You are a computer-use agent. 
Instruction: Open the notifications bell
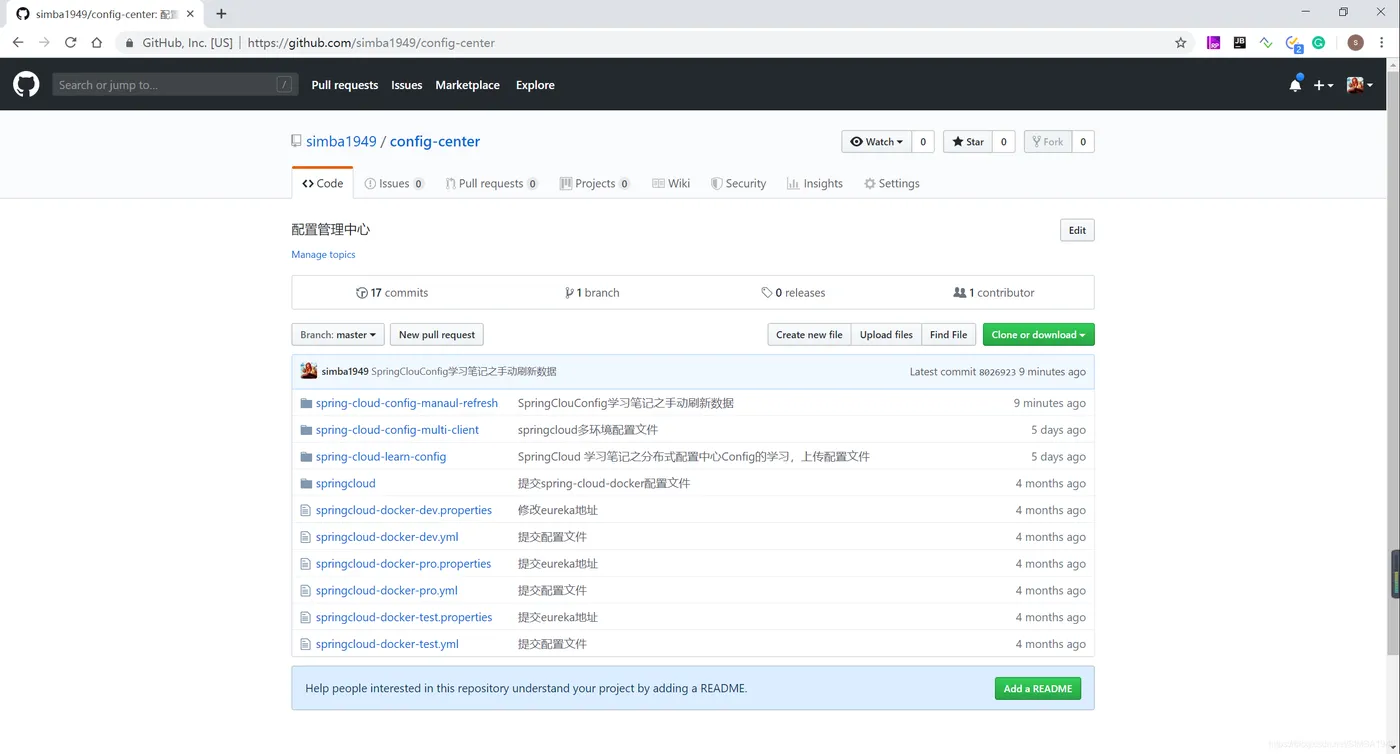coord(1295,85)
